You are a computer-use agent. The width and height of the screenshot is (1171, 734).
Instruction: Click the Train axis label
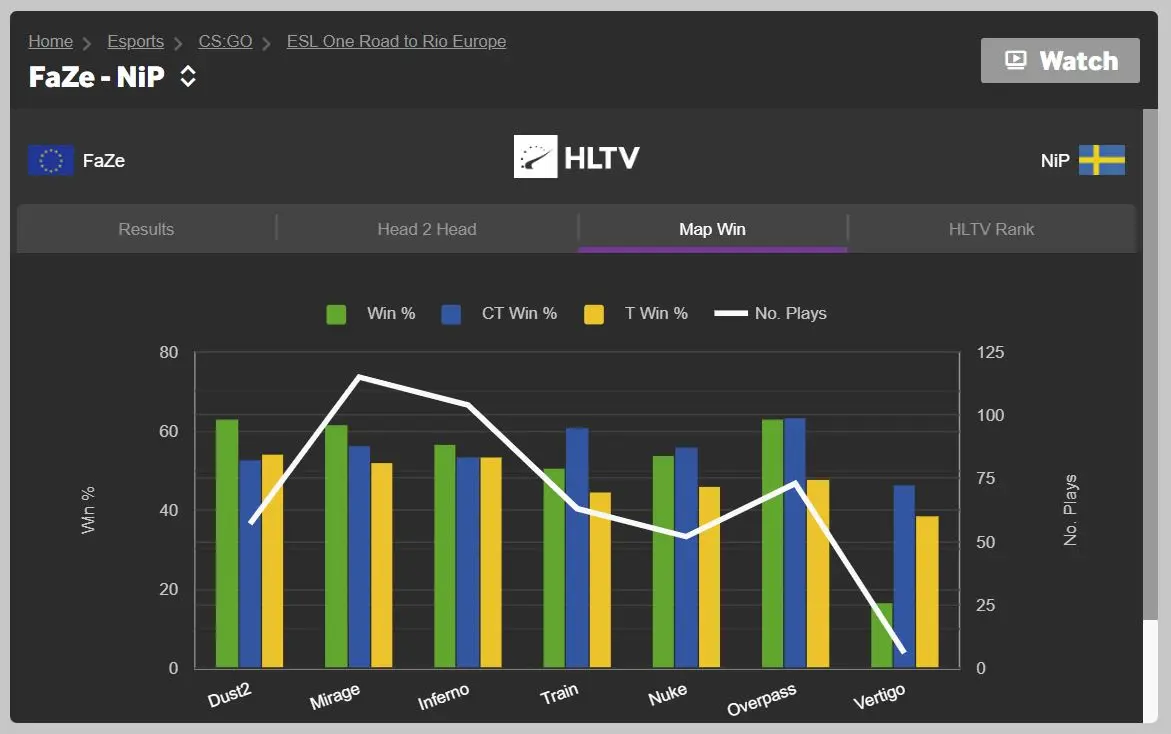coord(559,694)
